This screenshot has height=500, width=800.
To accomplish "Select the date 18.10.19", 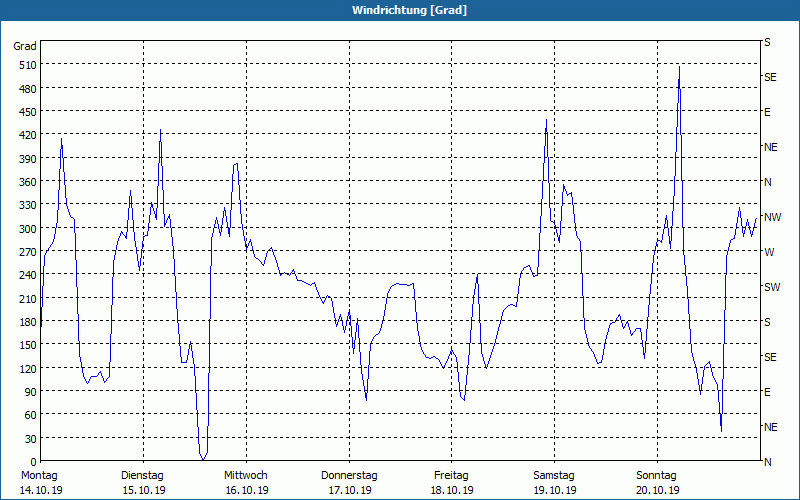I will [x=452, y=490].
